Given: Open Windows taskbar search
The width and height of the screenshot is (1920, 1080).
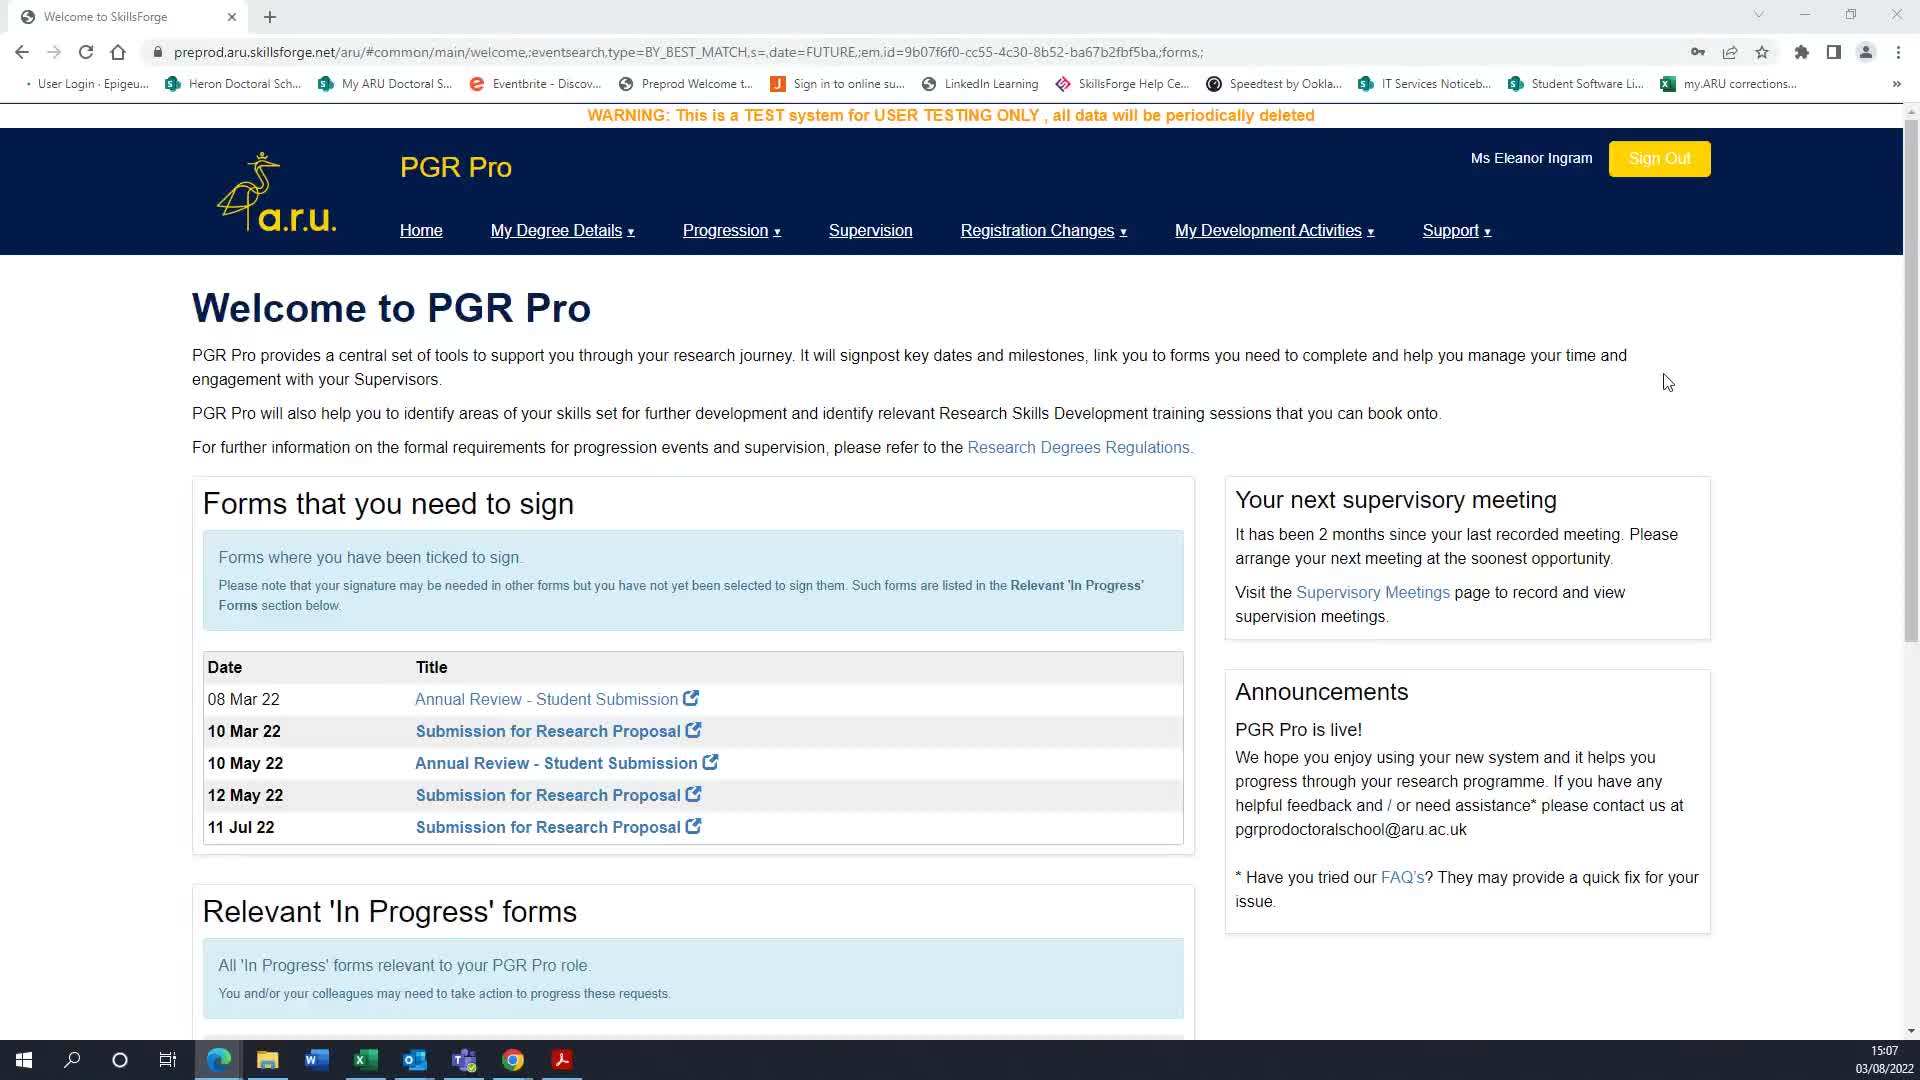Looking at the screenshot, I should click(72, 1060).
